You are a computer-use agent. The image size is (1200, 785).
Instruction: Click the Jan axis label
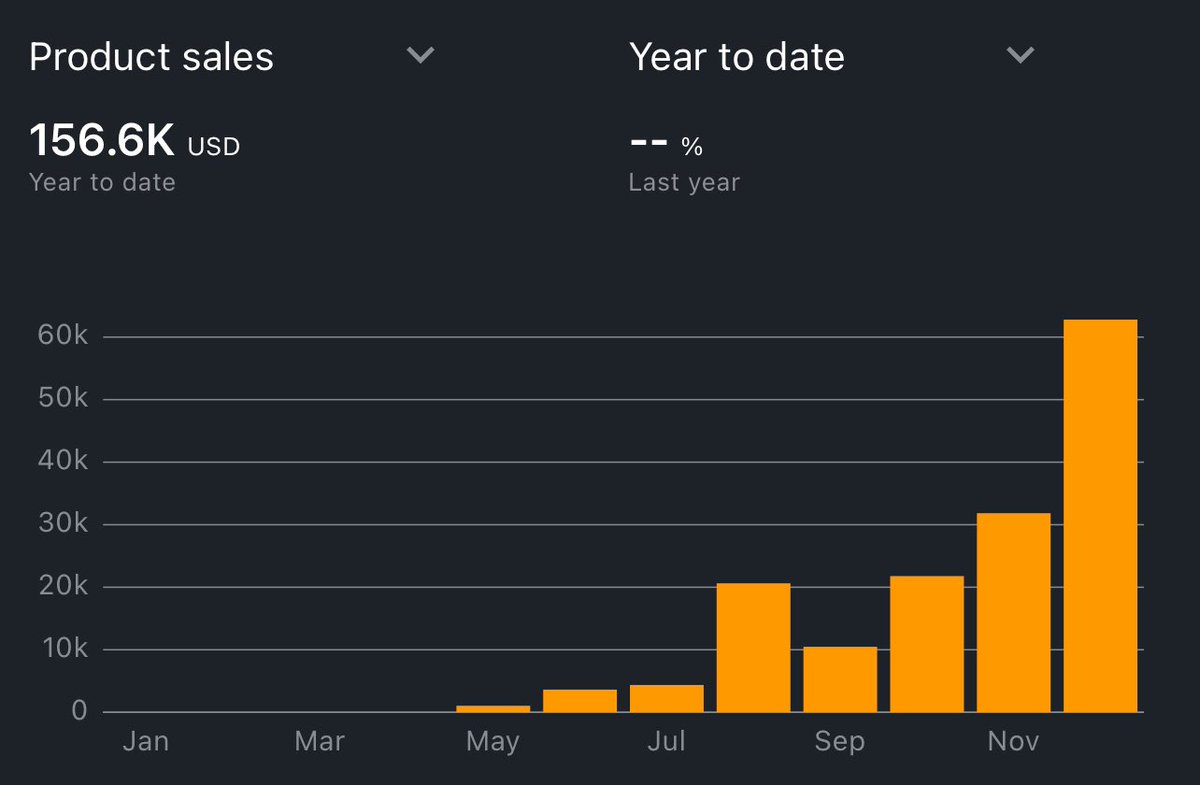[x=146, y=741]
